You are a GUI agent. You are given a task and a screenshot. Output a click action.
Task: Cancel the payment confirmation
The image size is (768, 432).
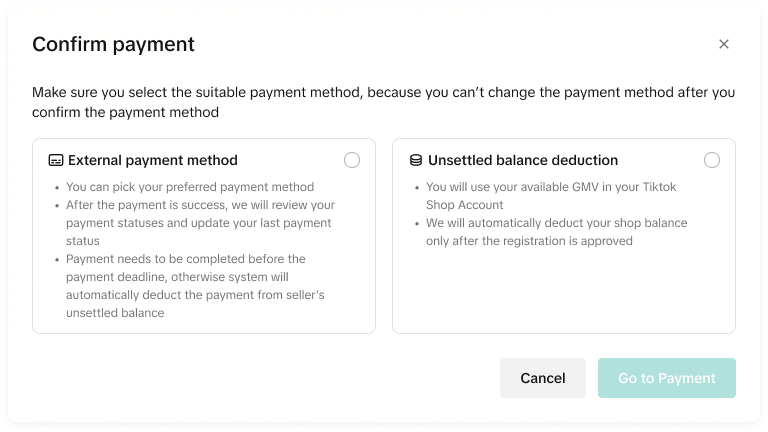[543, 378]
